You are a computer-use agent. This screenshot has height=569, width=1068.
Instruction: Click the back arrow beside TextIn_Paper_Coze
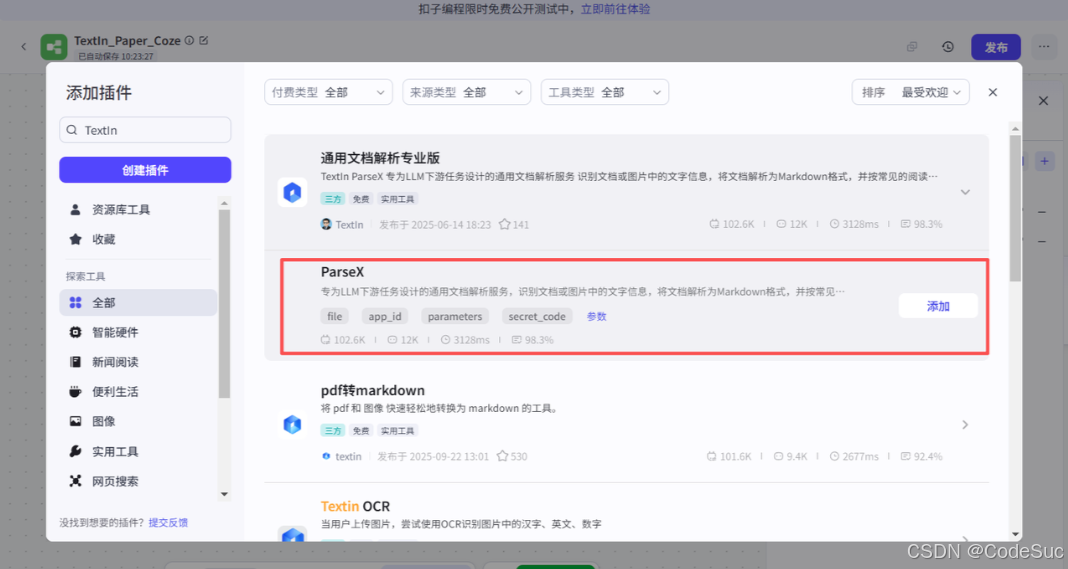[24, 46]
